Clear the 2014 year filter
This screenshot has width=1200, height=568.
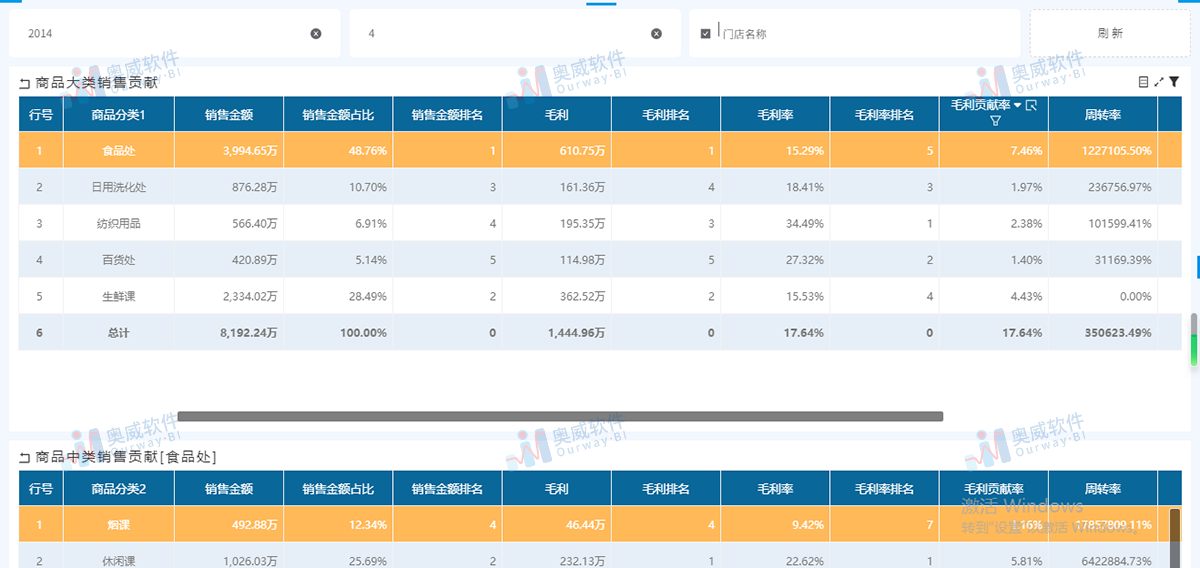click(316, 33)
